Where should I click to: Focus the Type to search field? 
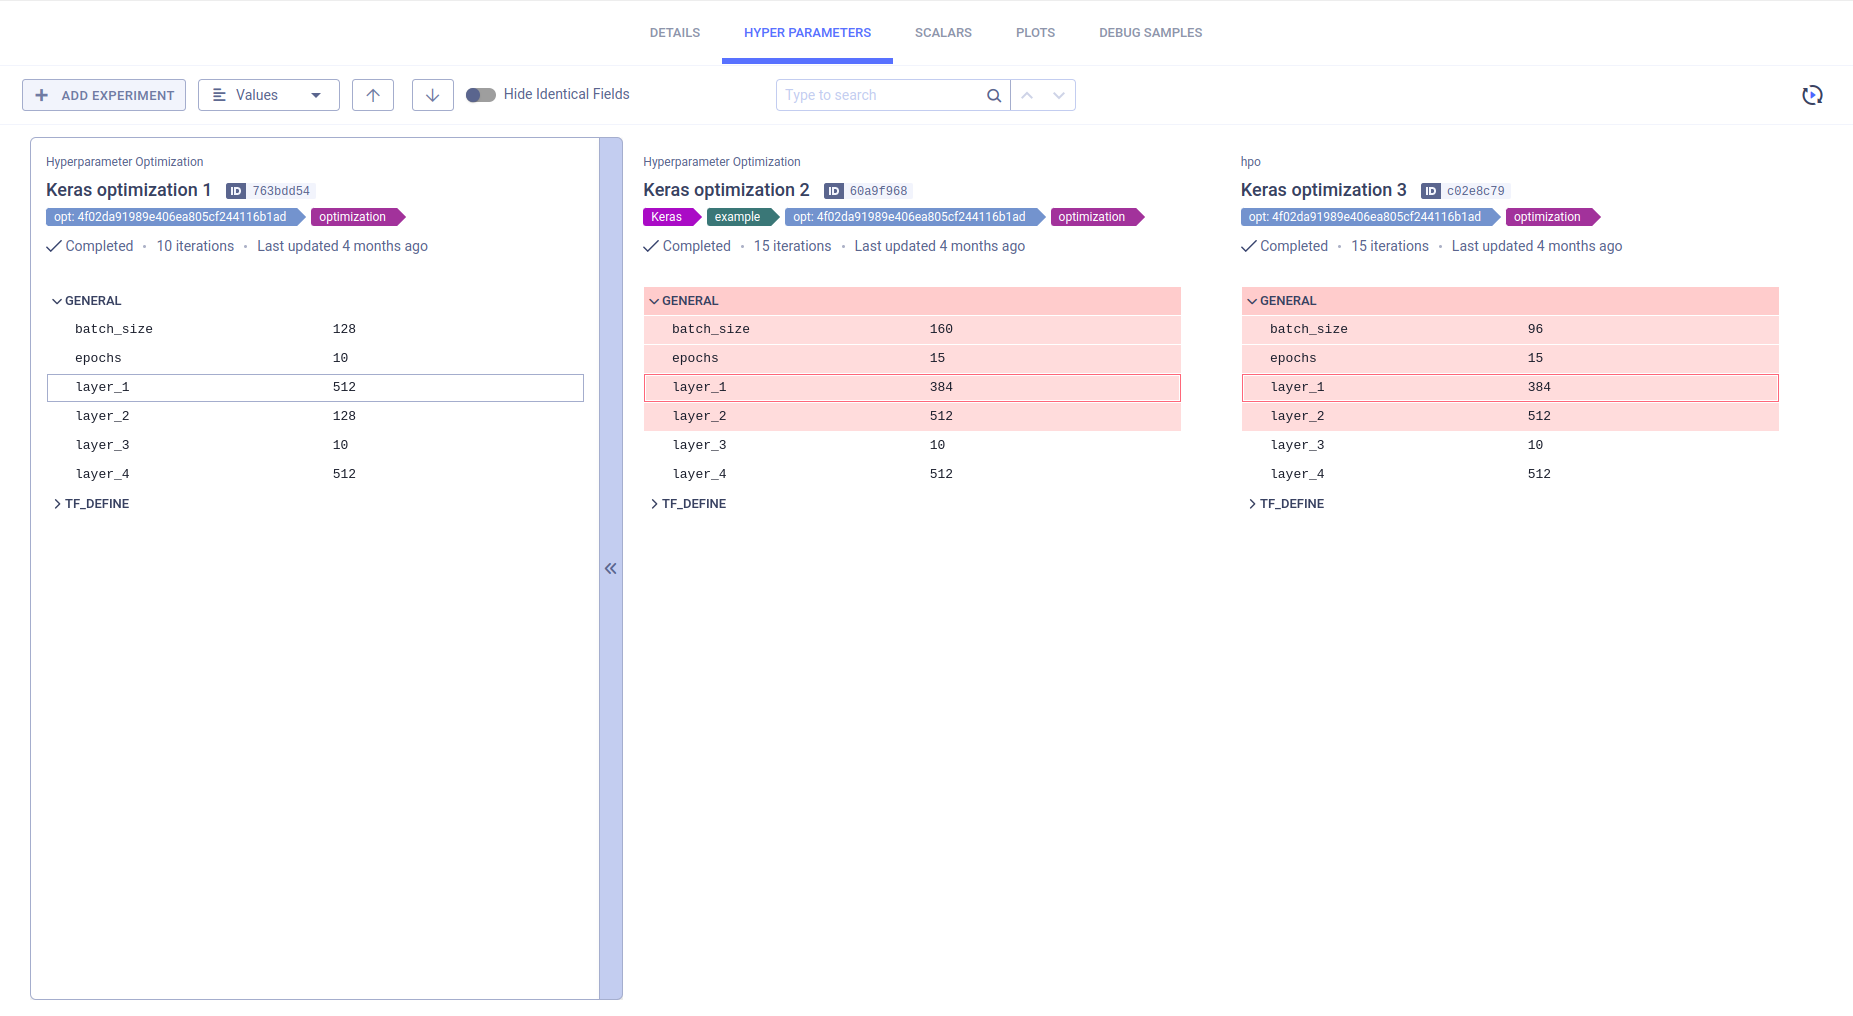point(878,95)
